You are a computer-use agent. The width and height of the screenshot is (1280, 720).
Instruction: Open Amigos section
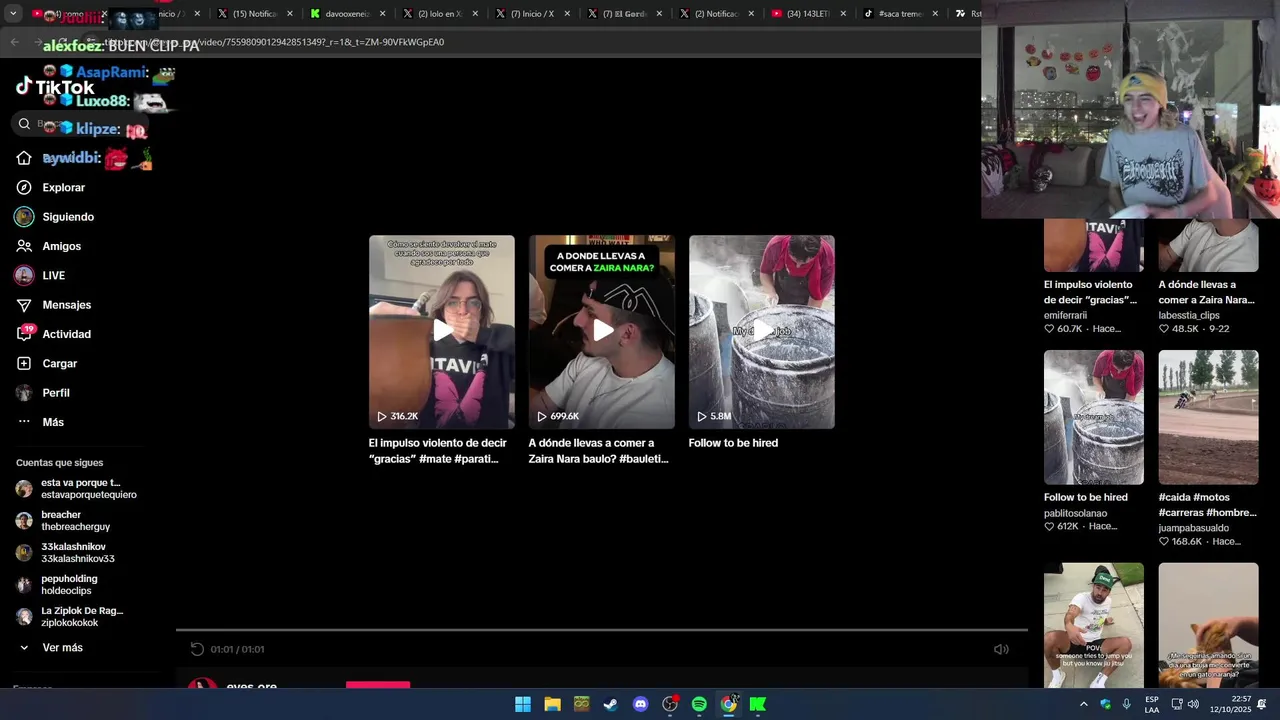coord(61,246)
